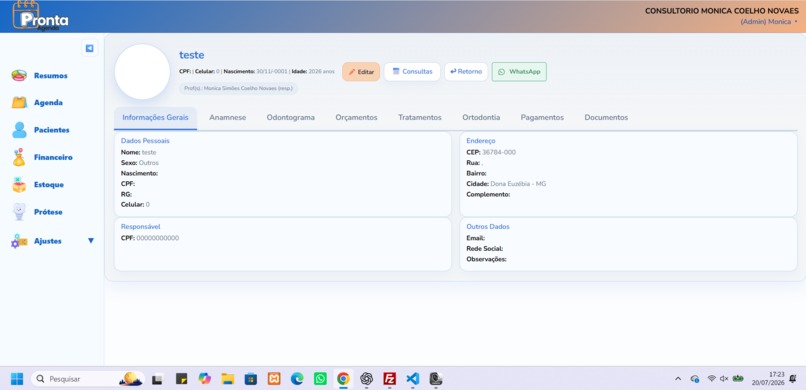Open the Pacientes sidebar icon
Image resolution: width=806 pixels, height=390 pixels.
coord(20,130)
